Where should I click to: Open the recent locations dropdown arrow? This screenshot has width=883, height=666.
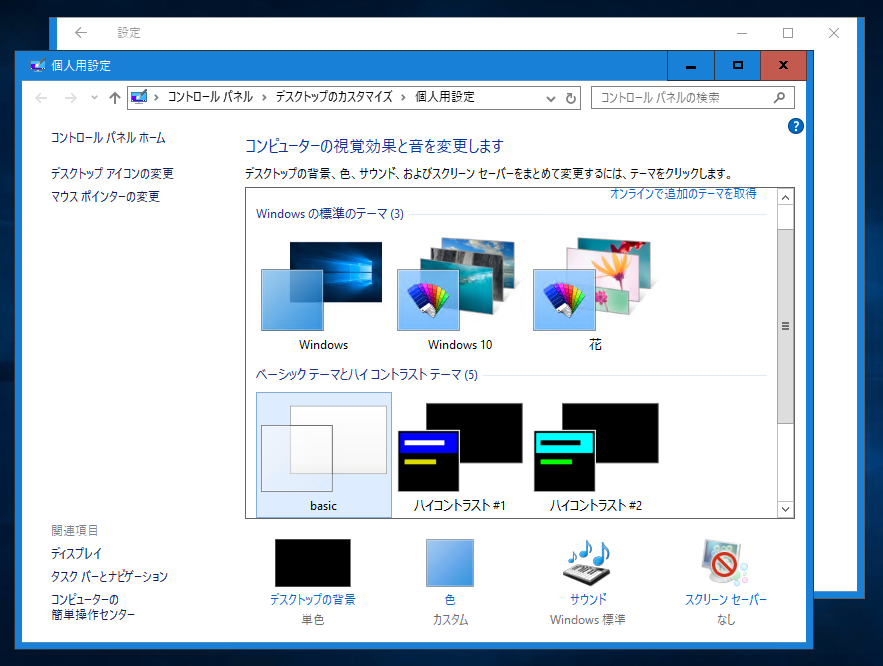[94, 98]
